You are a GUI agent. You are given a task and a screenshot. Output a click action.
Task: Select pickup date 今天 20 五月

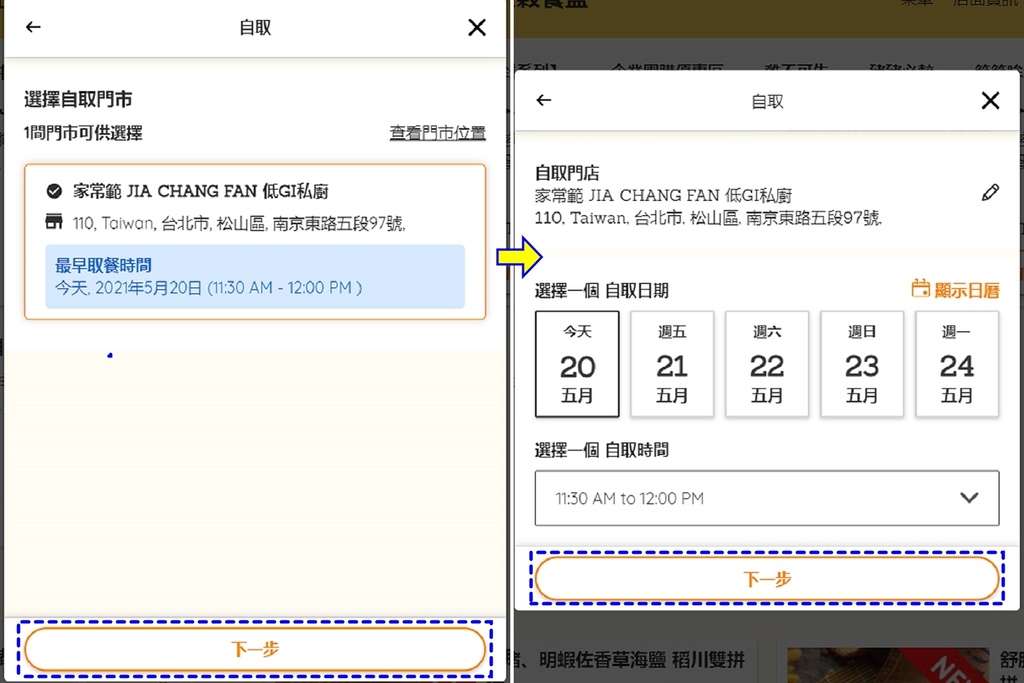click(x=577, y=364)
